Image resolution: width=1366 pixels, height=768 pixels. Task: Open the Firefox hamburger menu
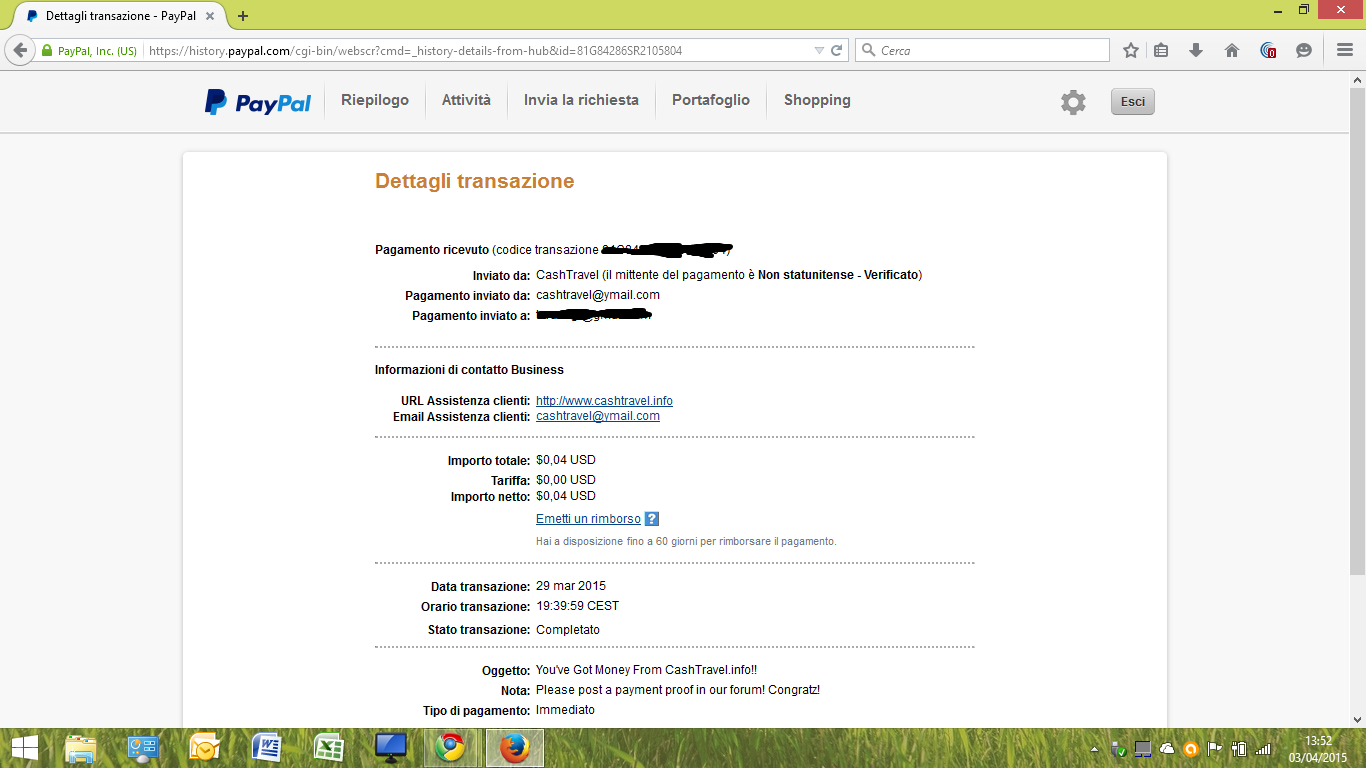coord(1345,50)
